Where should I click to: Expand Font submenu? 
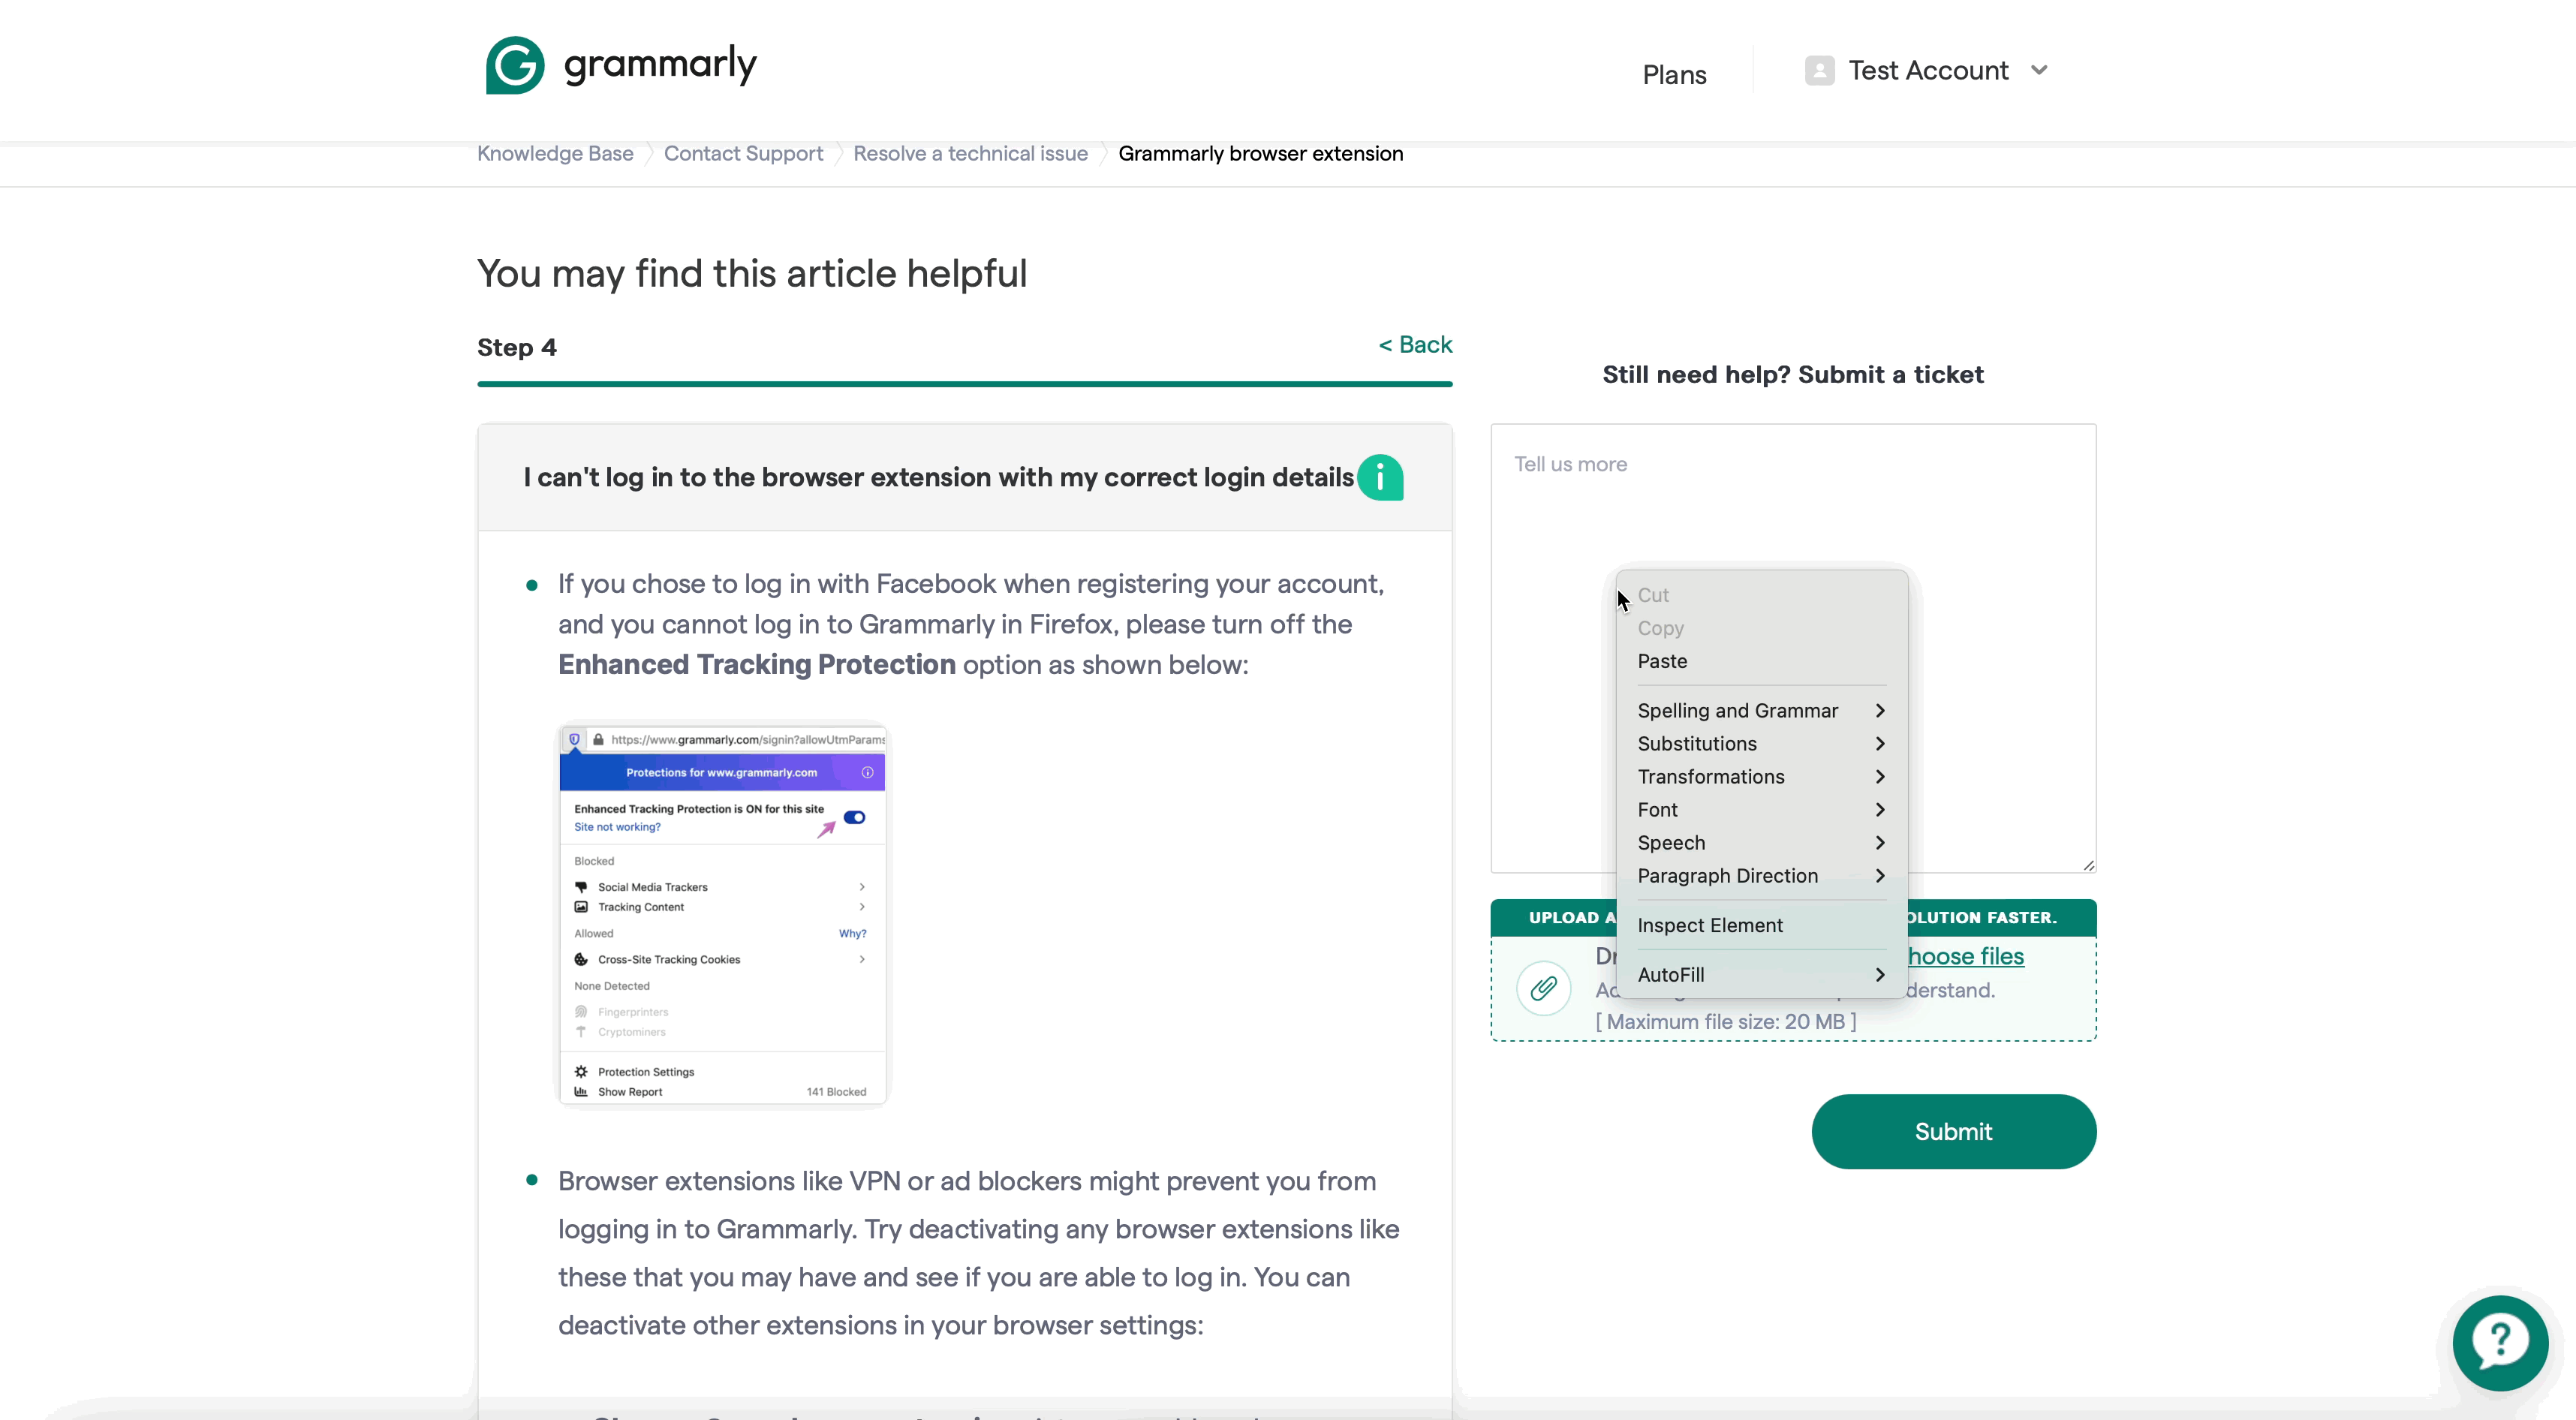point(1761,809)
